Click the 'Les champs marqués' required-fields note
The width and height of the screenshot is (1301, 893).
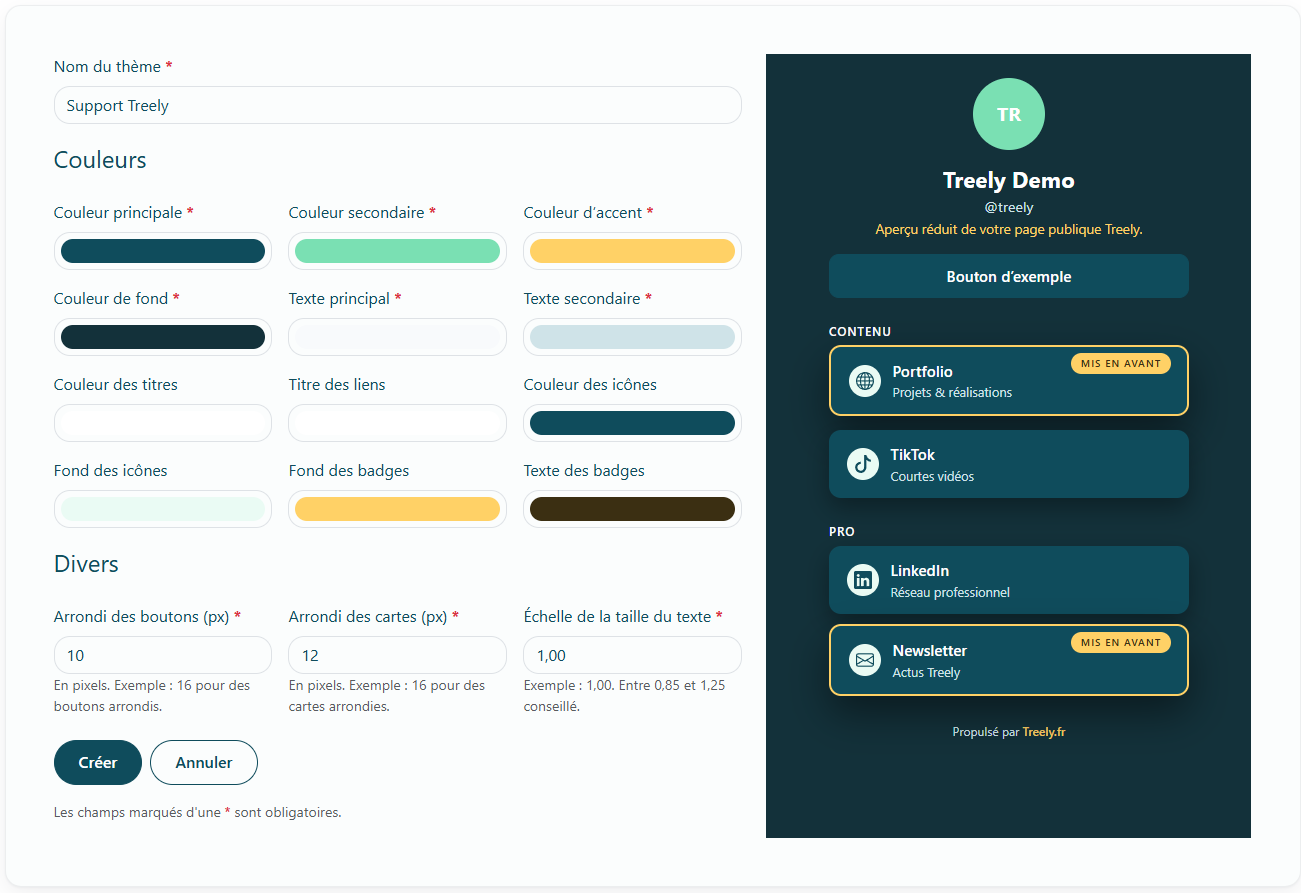point(198,813)
